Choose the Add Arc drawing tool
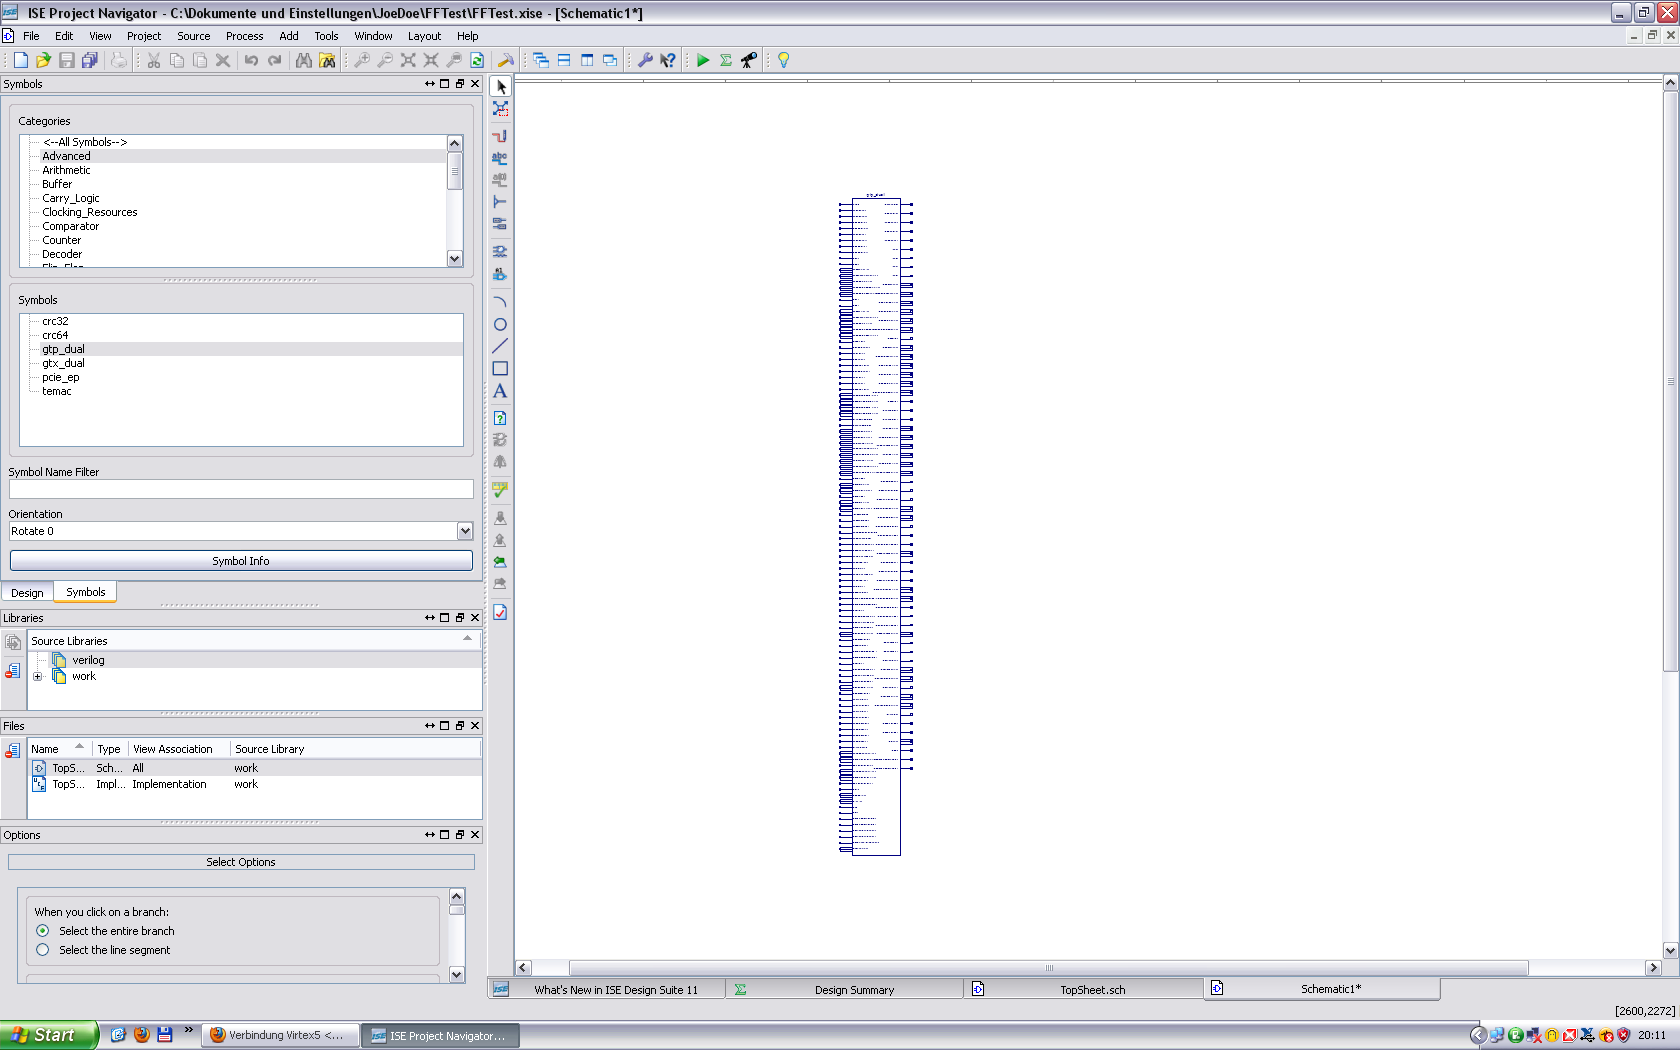This screenshot has width=1680, height=1050. (500, 302)
